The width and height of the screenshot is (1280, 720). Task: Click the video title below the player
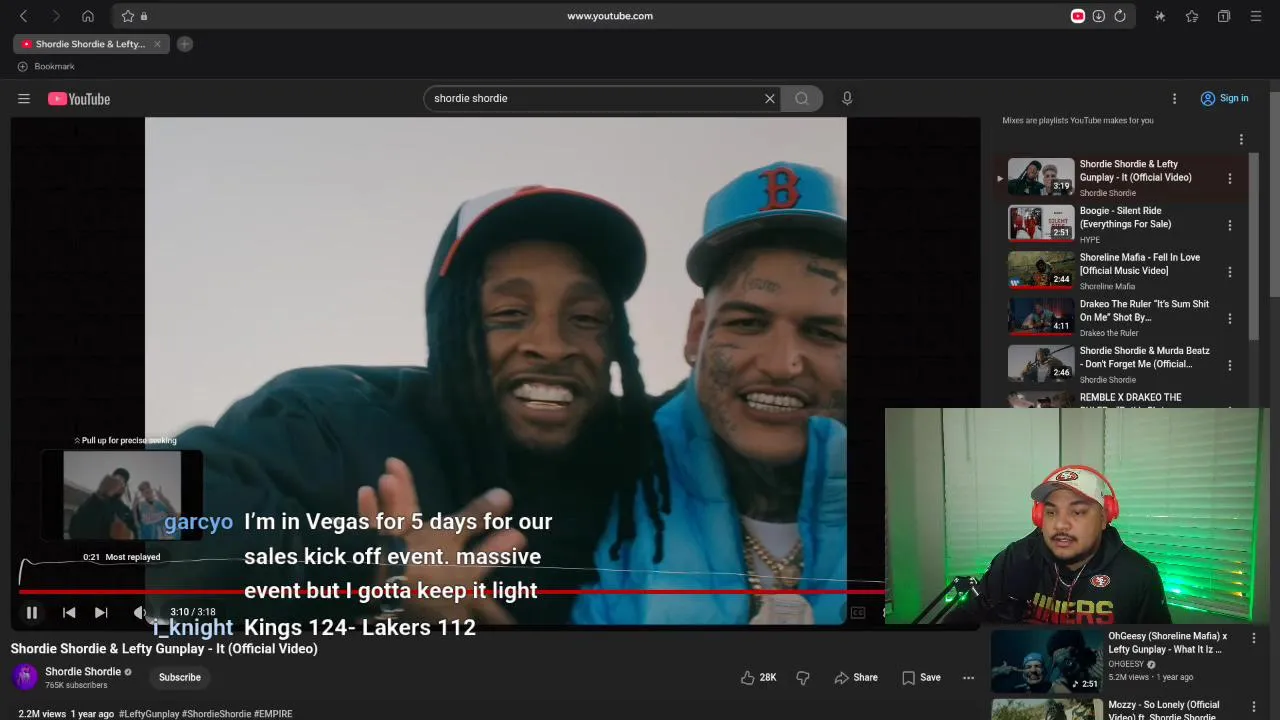click(164, 649)
